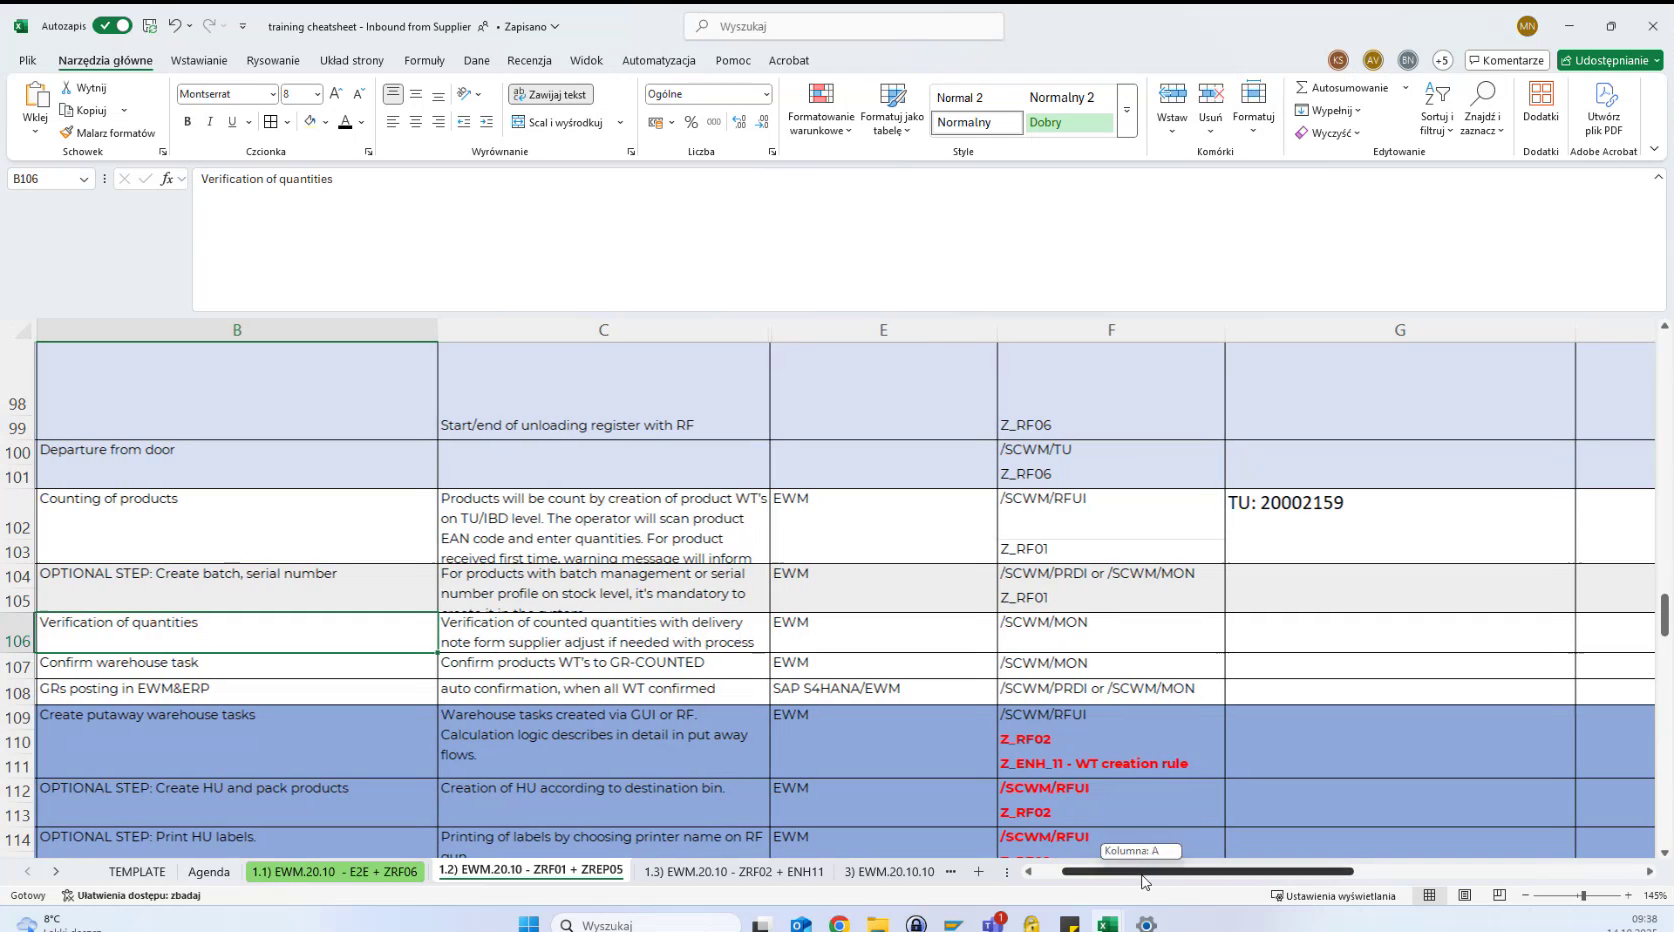
Task: Switch to the Formuły ribbon tab
Action: (424, 60)
